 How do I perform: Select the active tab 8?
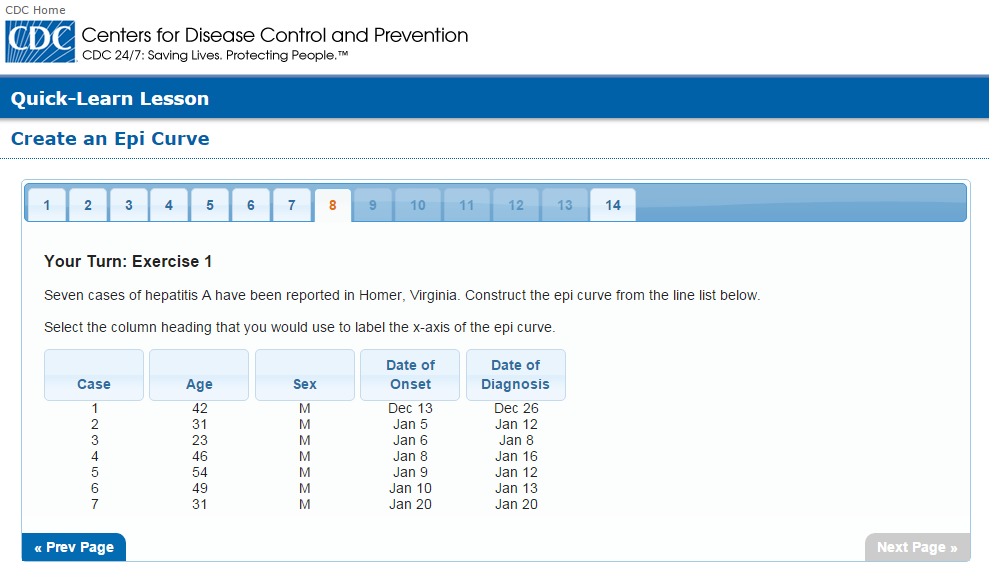coord(332,205)
